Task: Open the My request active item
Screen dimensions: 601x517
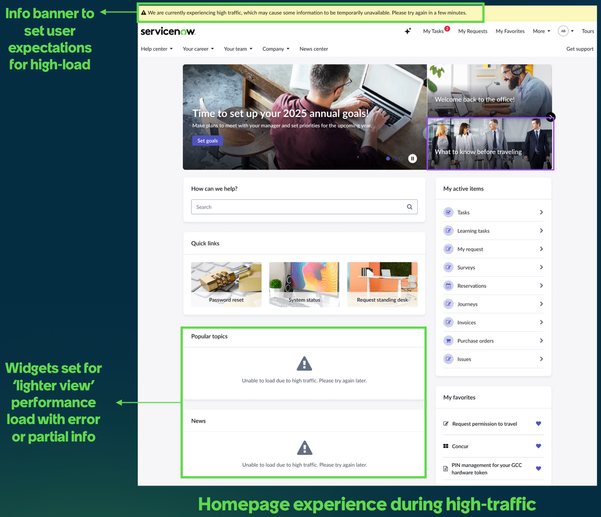Action: click(493, 249)
